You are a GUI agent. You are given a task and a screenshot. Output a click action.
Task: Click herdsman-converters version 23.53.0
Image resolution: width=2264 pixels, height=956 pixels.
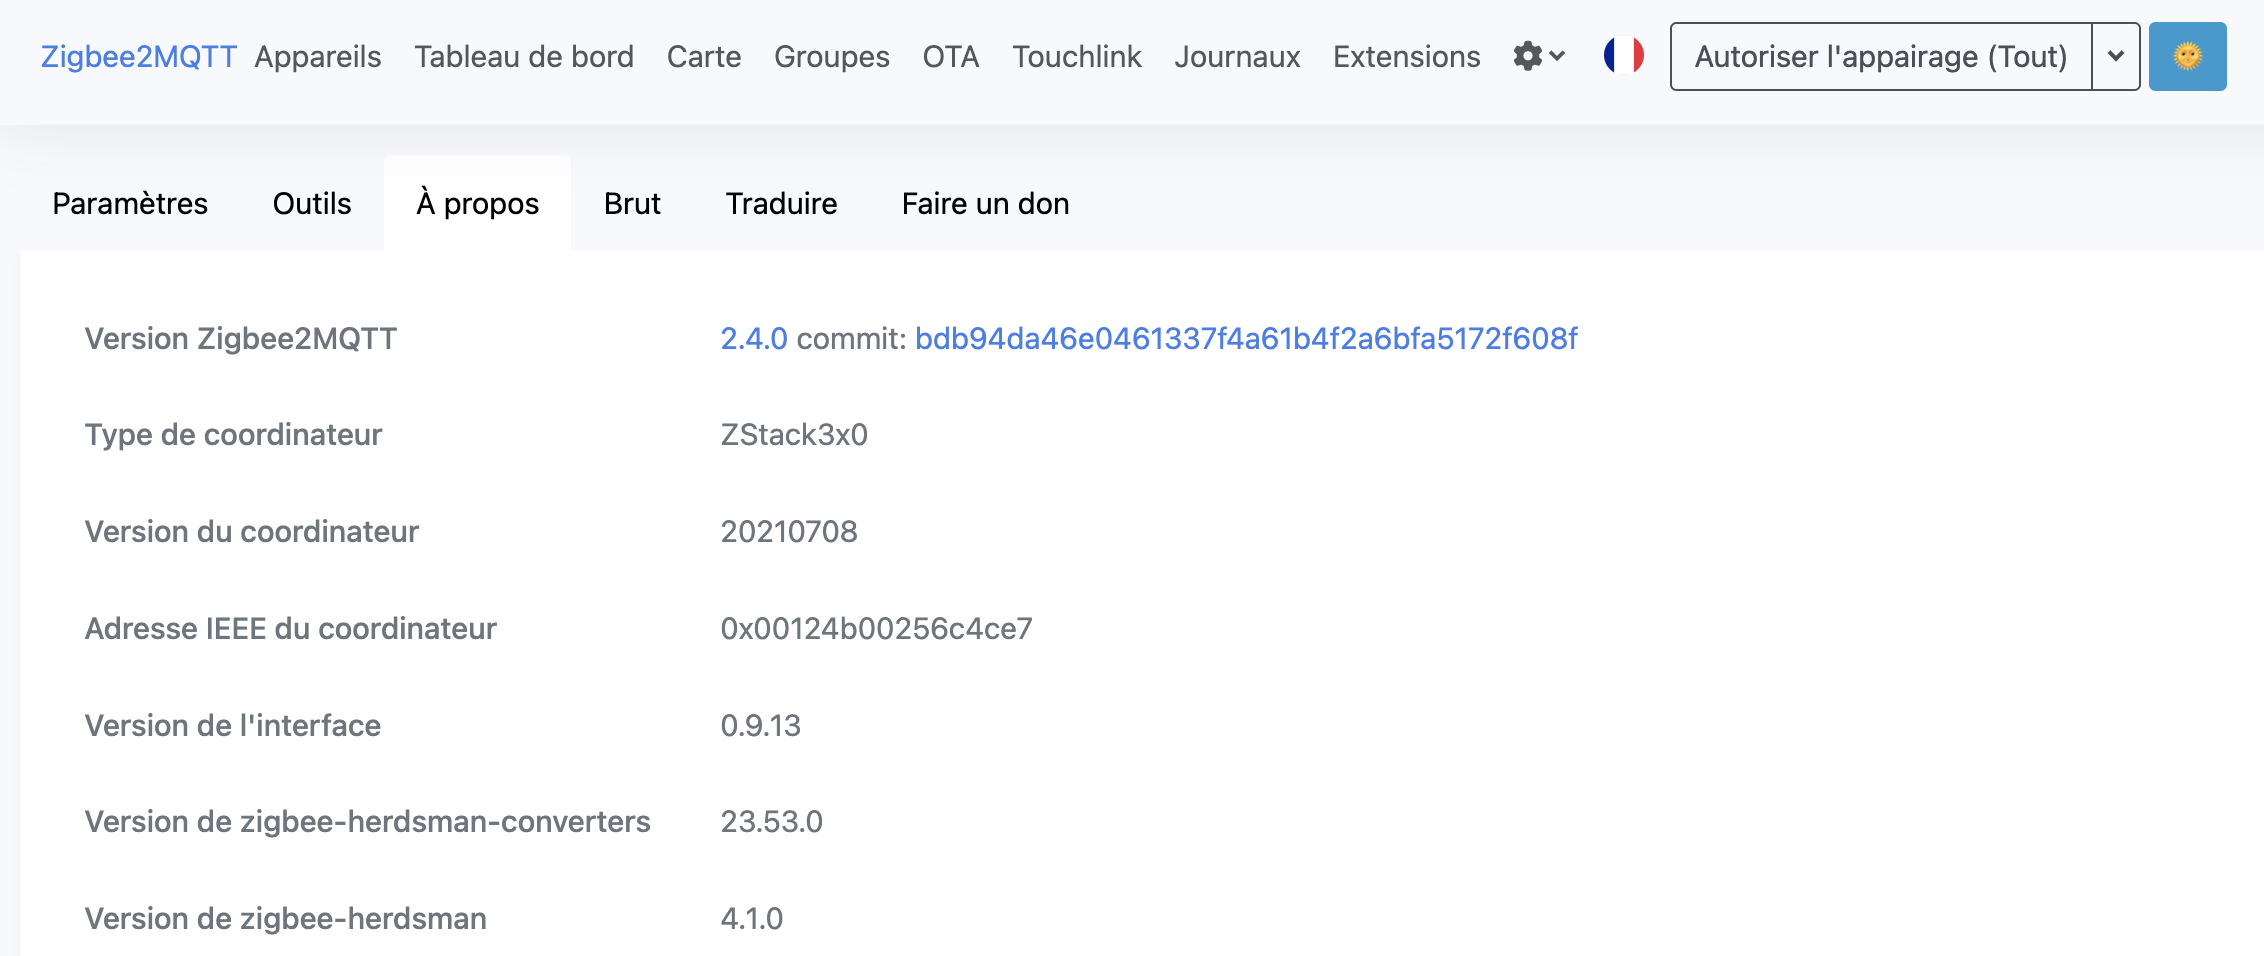coord(771,822)
